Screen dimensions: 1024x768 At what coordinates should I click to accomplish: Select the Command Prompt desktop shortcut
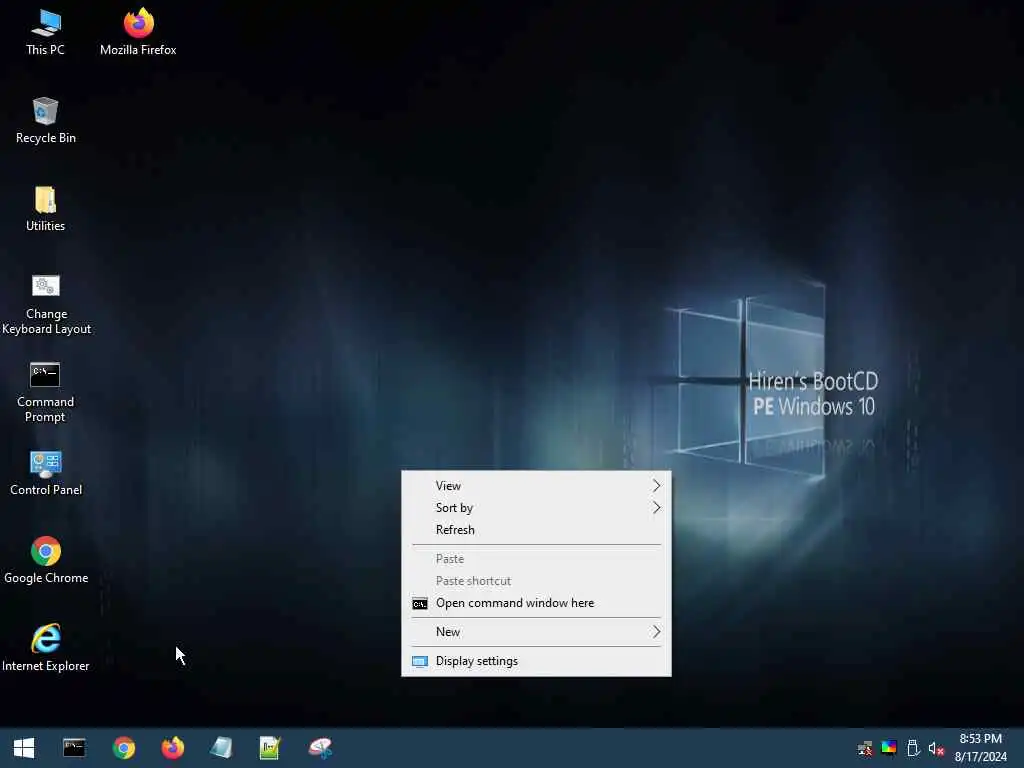coord(45,392)
